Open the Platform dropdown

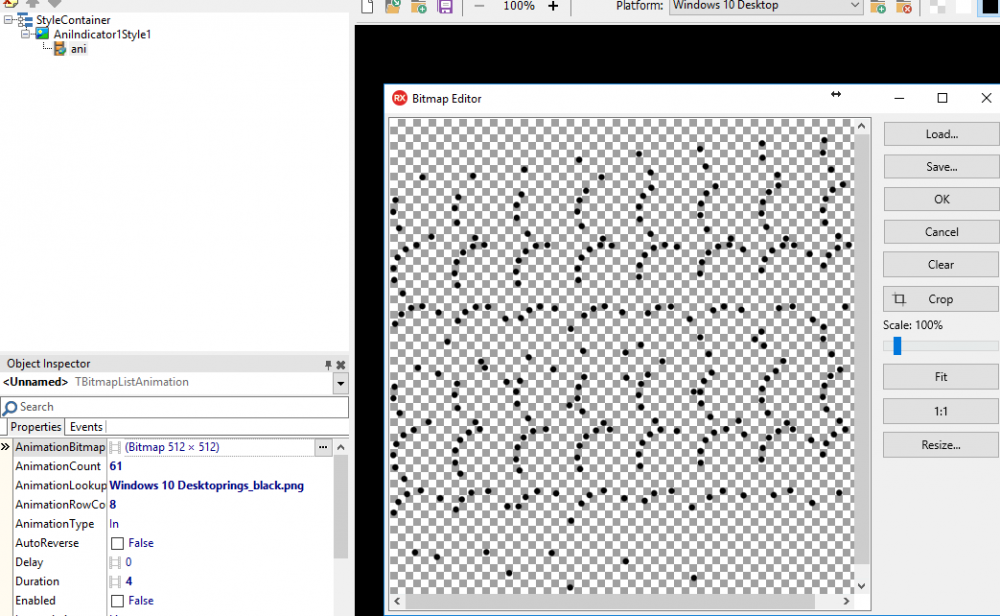(x=855, y=6)
